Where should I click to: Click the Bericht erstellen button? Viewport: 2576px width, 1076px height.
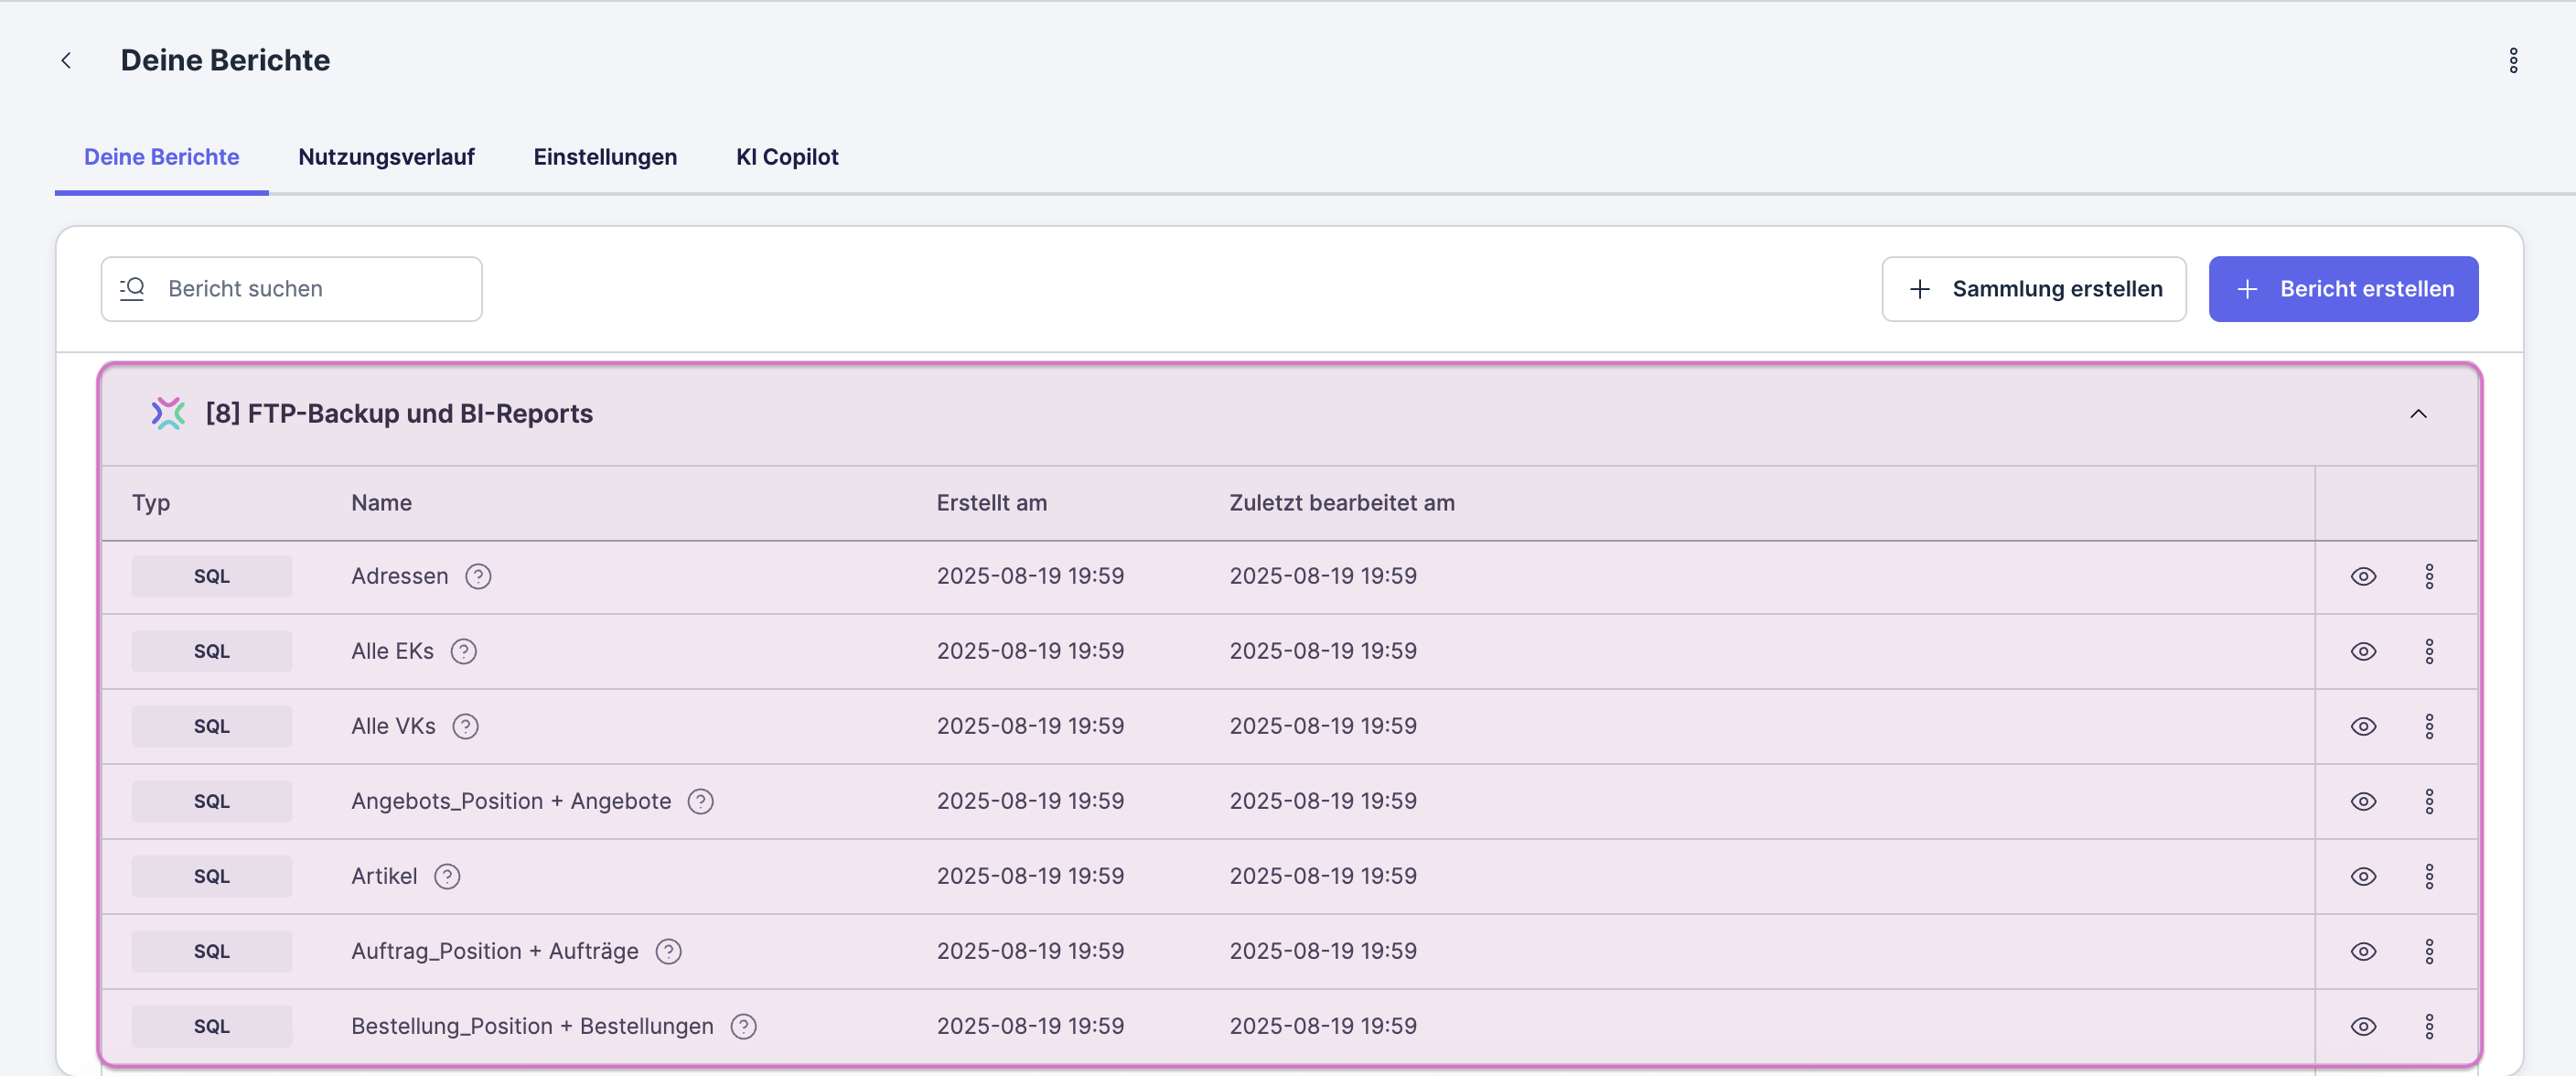tap(2342, 289)
